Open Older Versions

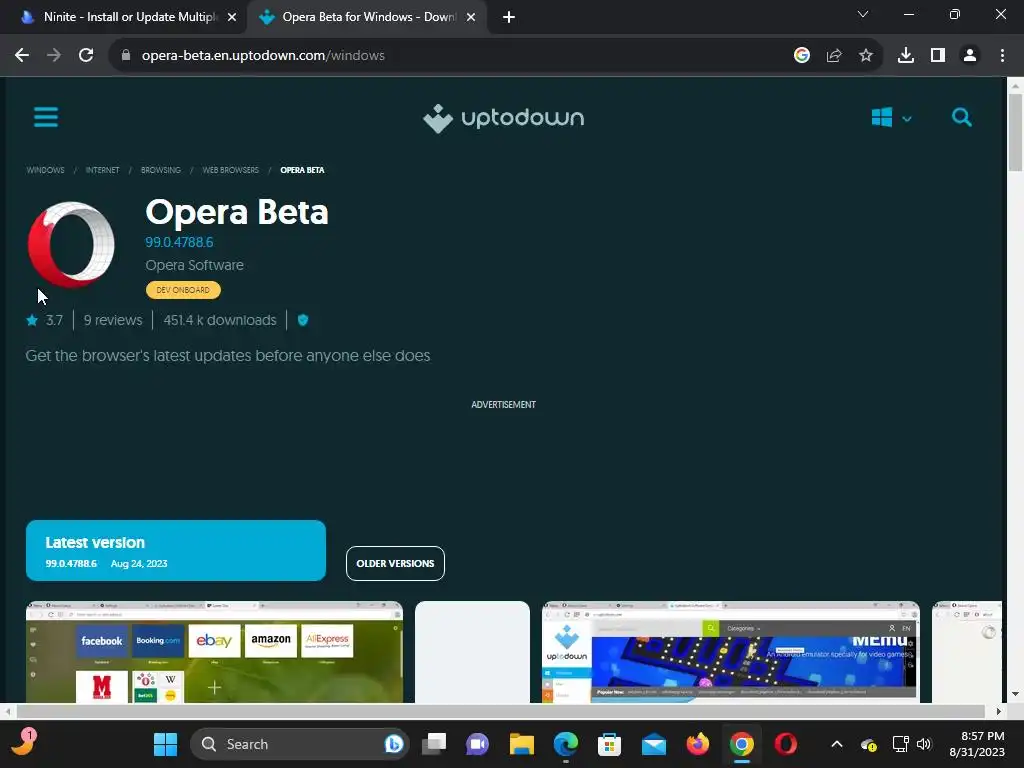[395, 564]
